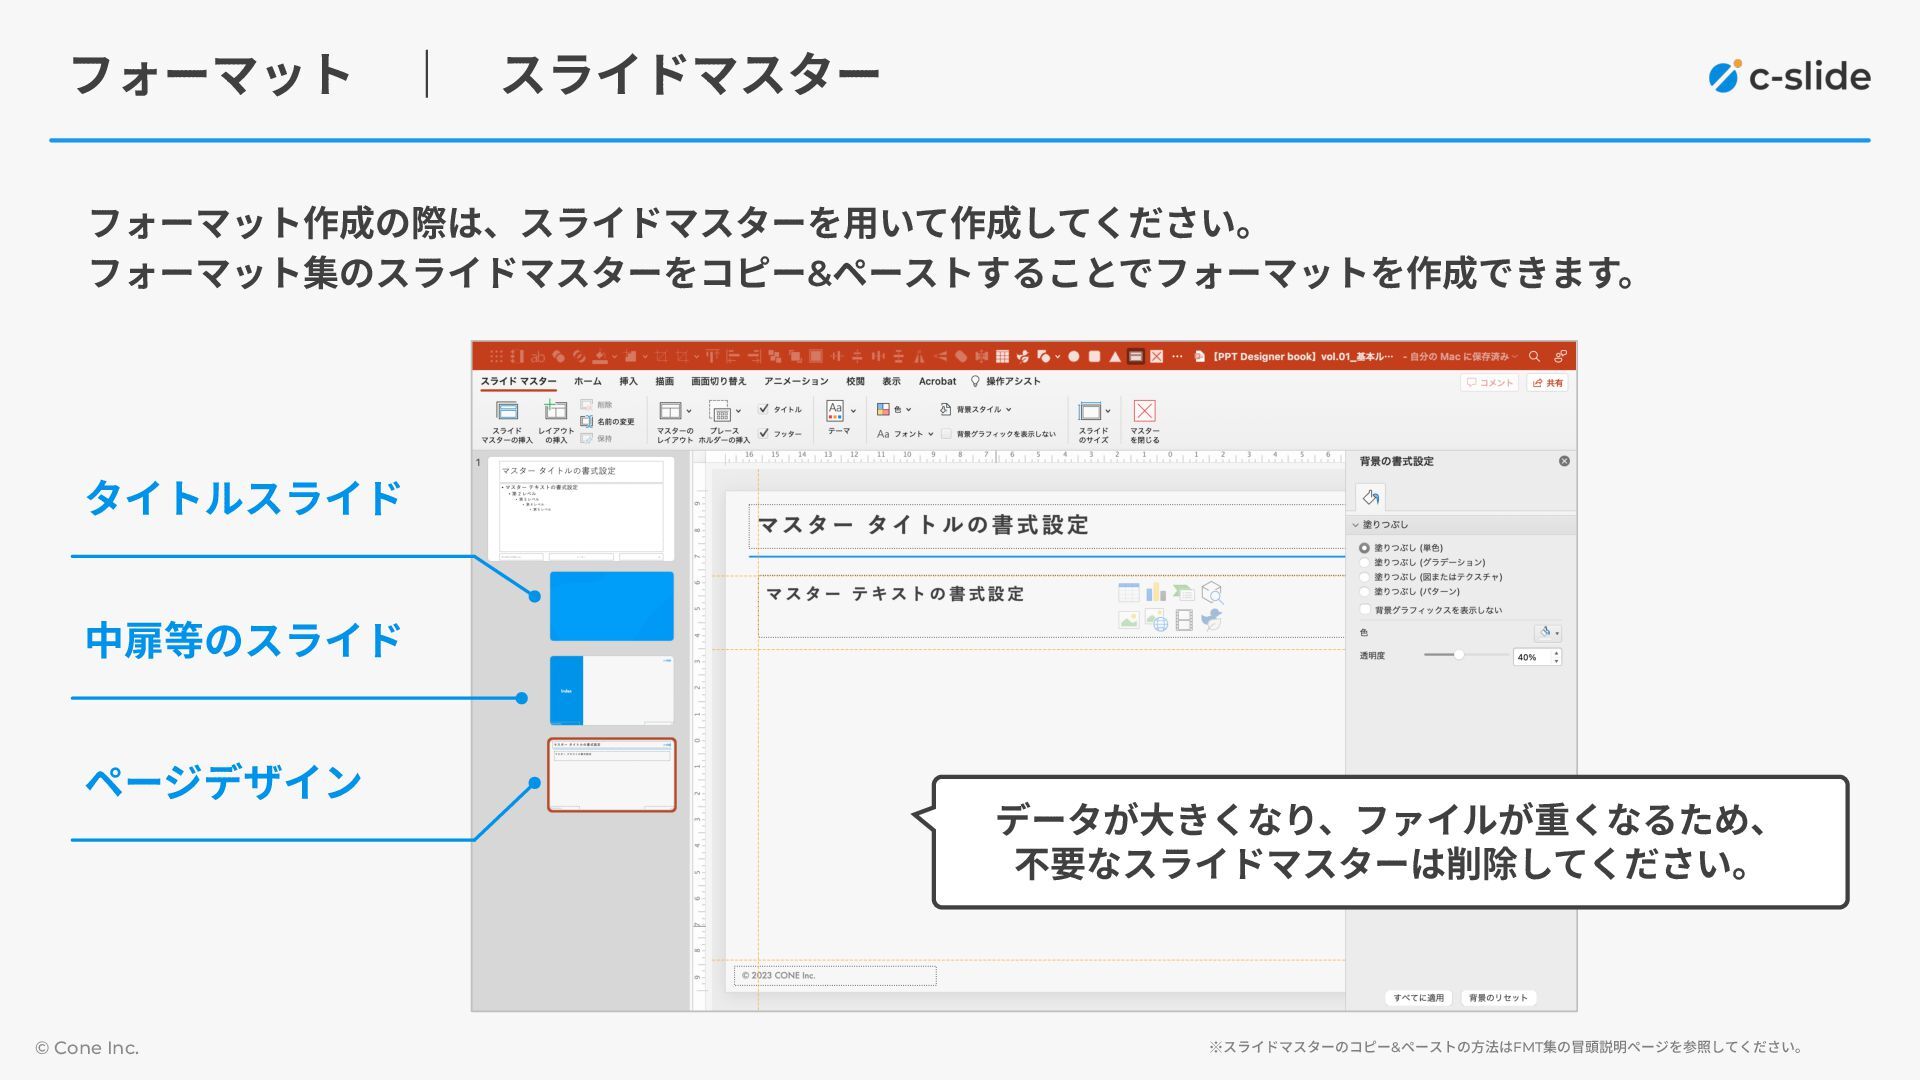Click Apply to All (すべてに適用) button
Viewport: 1920px width, 1080px height.
pos(1418,998)
